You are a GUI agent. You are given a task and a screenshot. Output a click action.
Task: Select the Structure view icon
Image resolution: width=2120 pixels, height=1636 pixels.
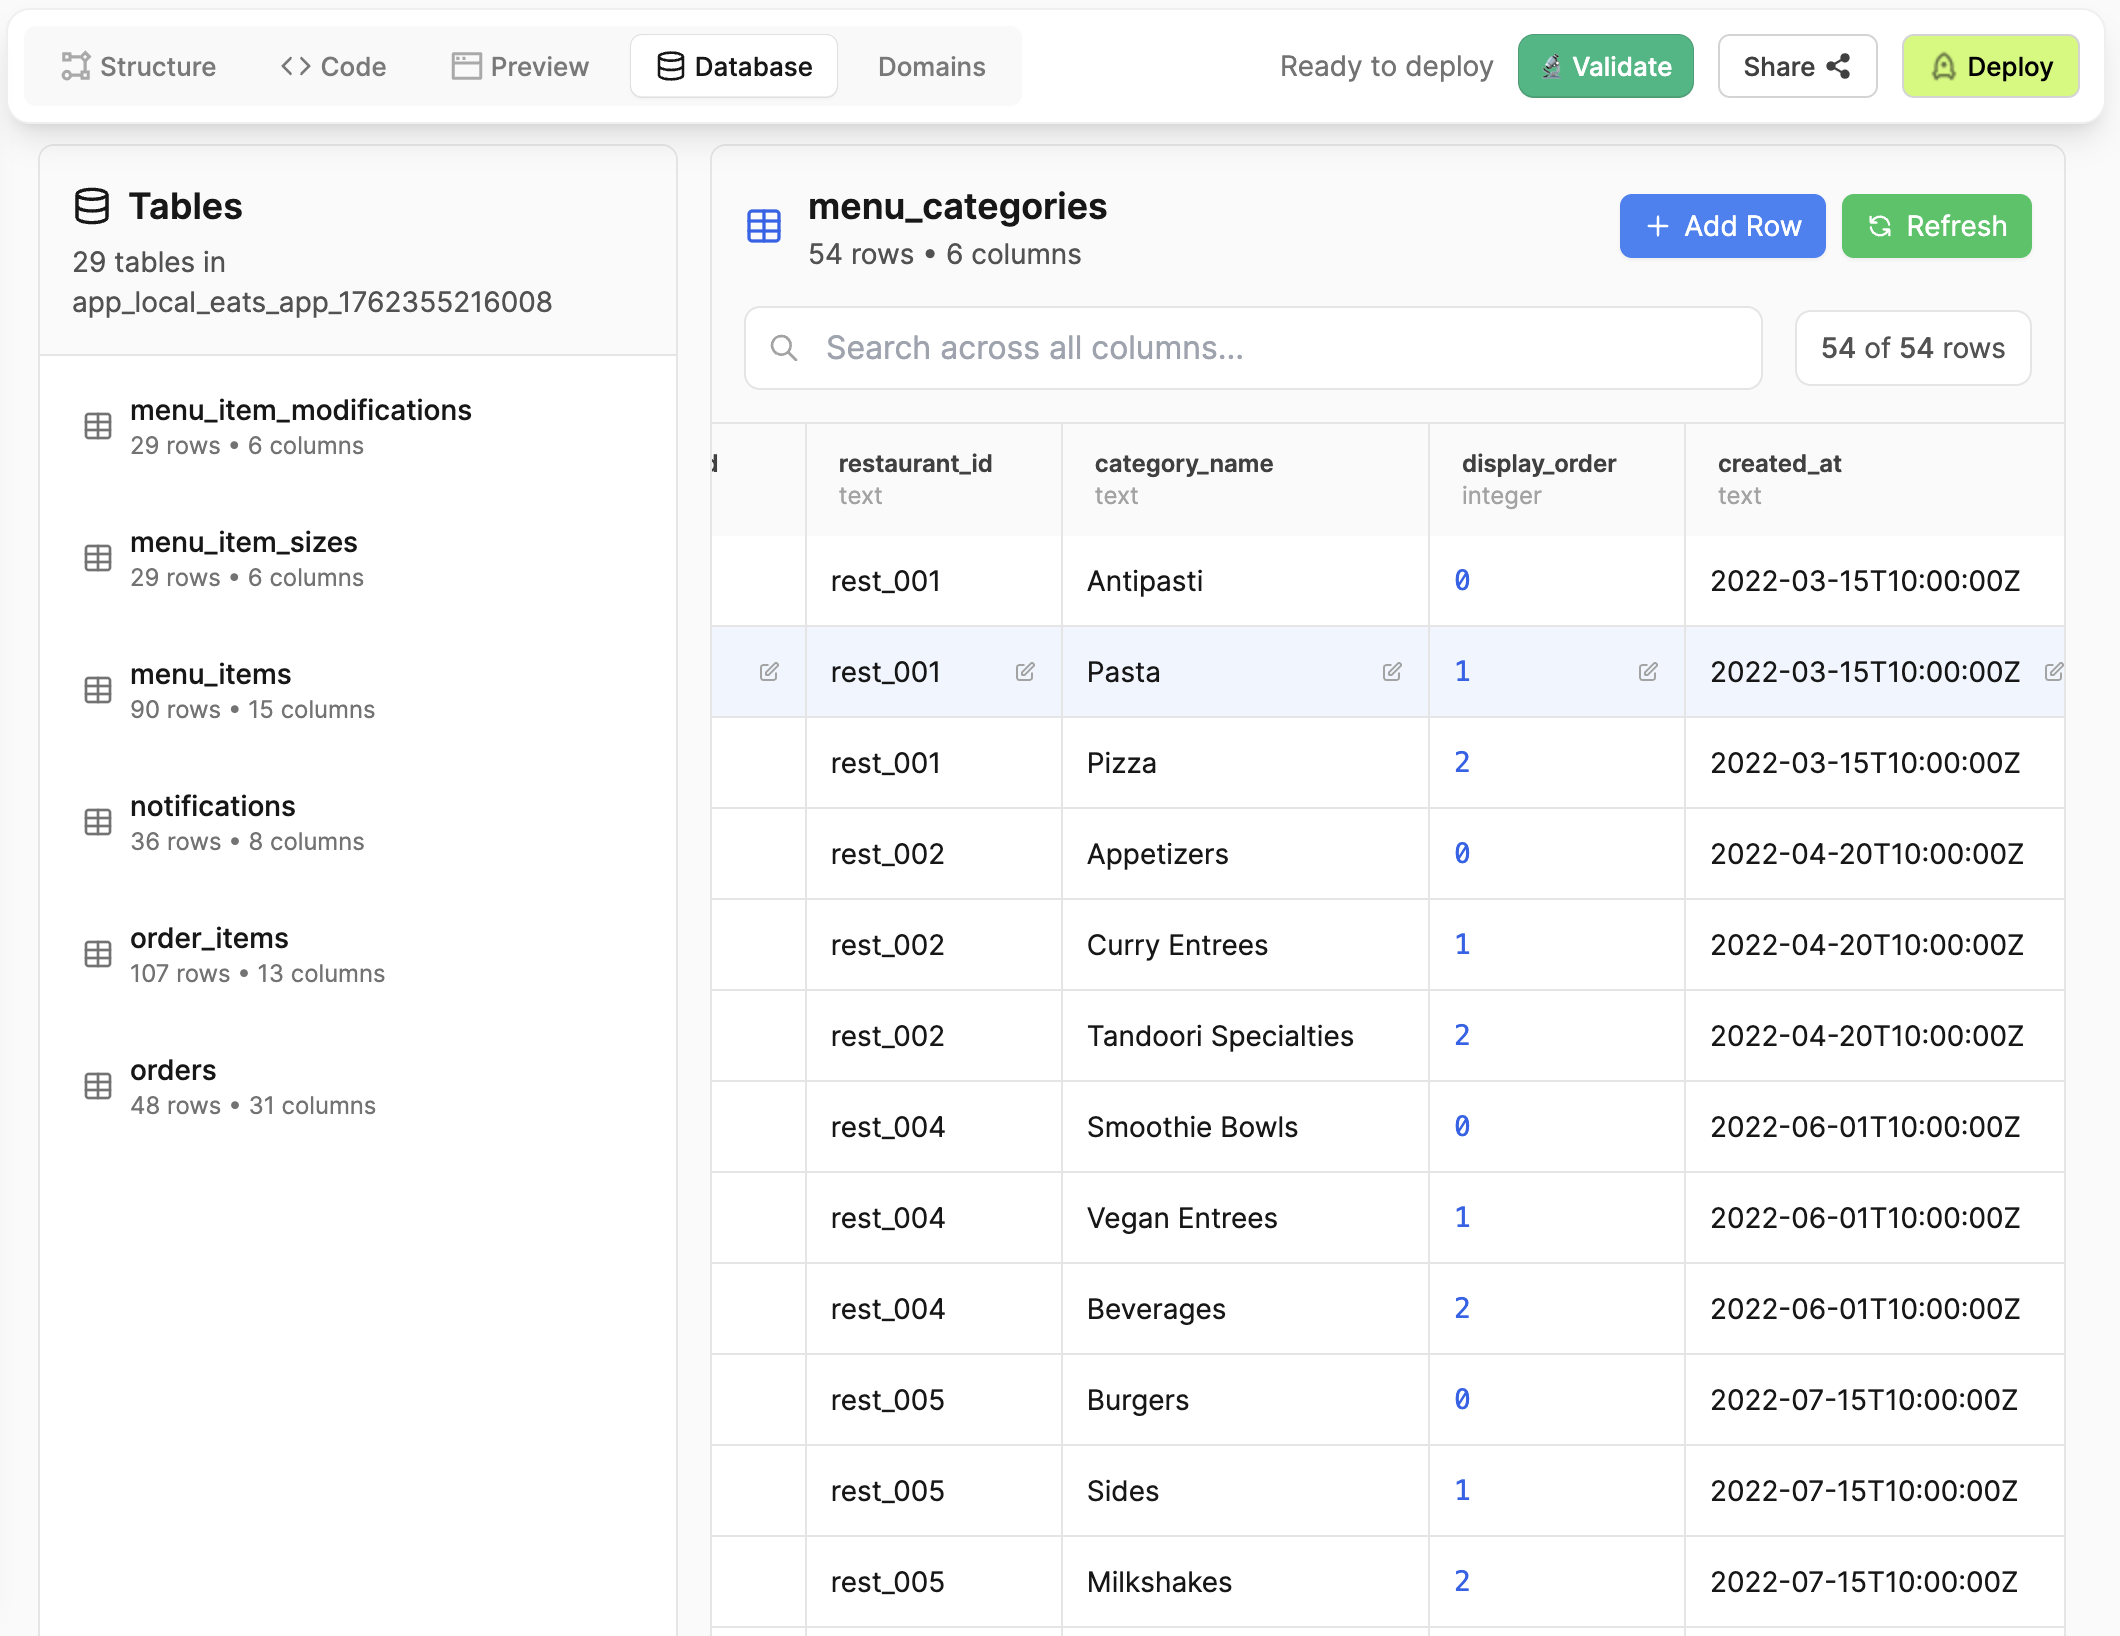coord(76,66)
